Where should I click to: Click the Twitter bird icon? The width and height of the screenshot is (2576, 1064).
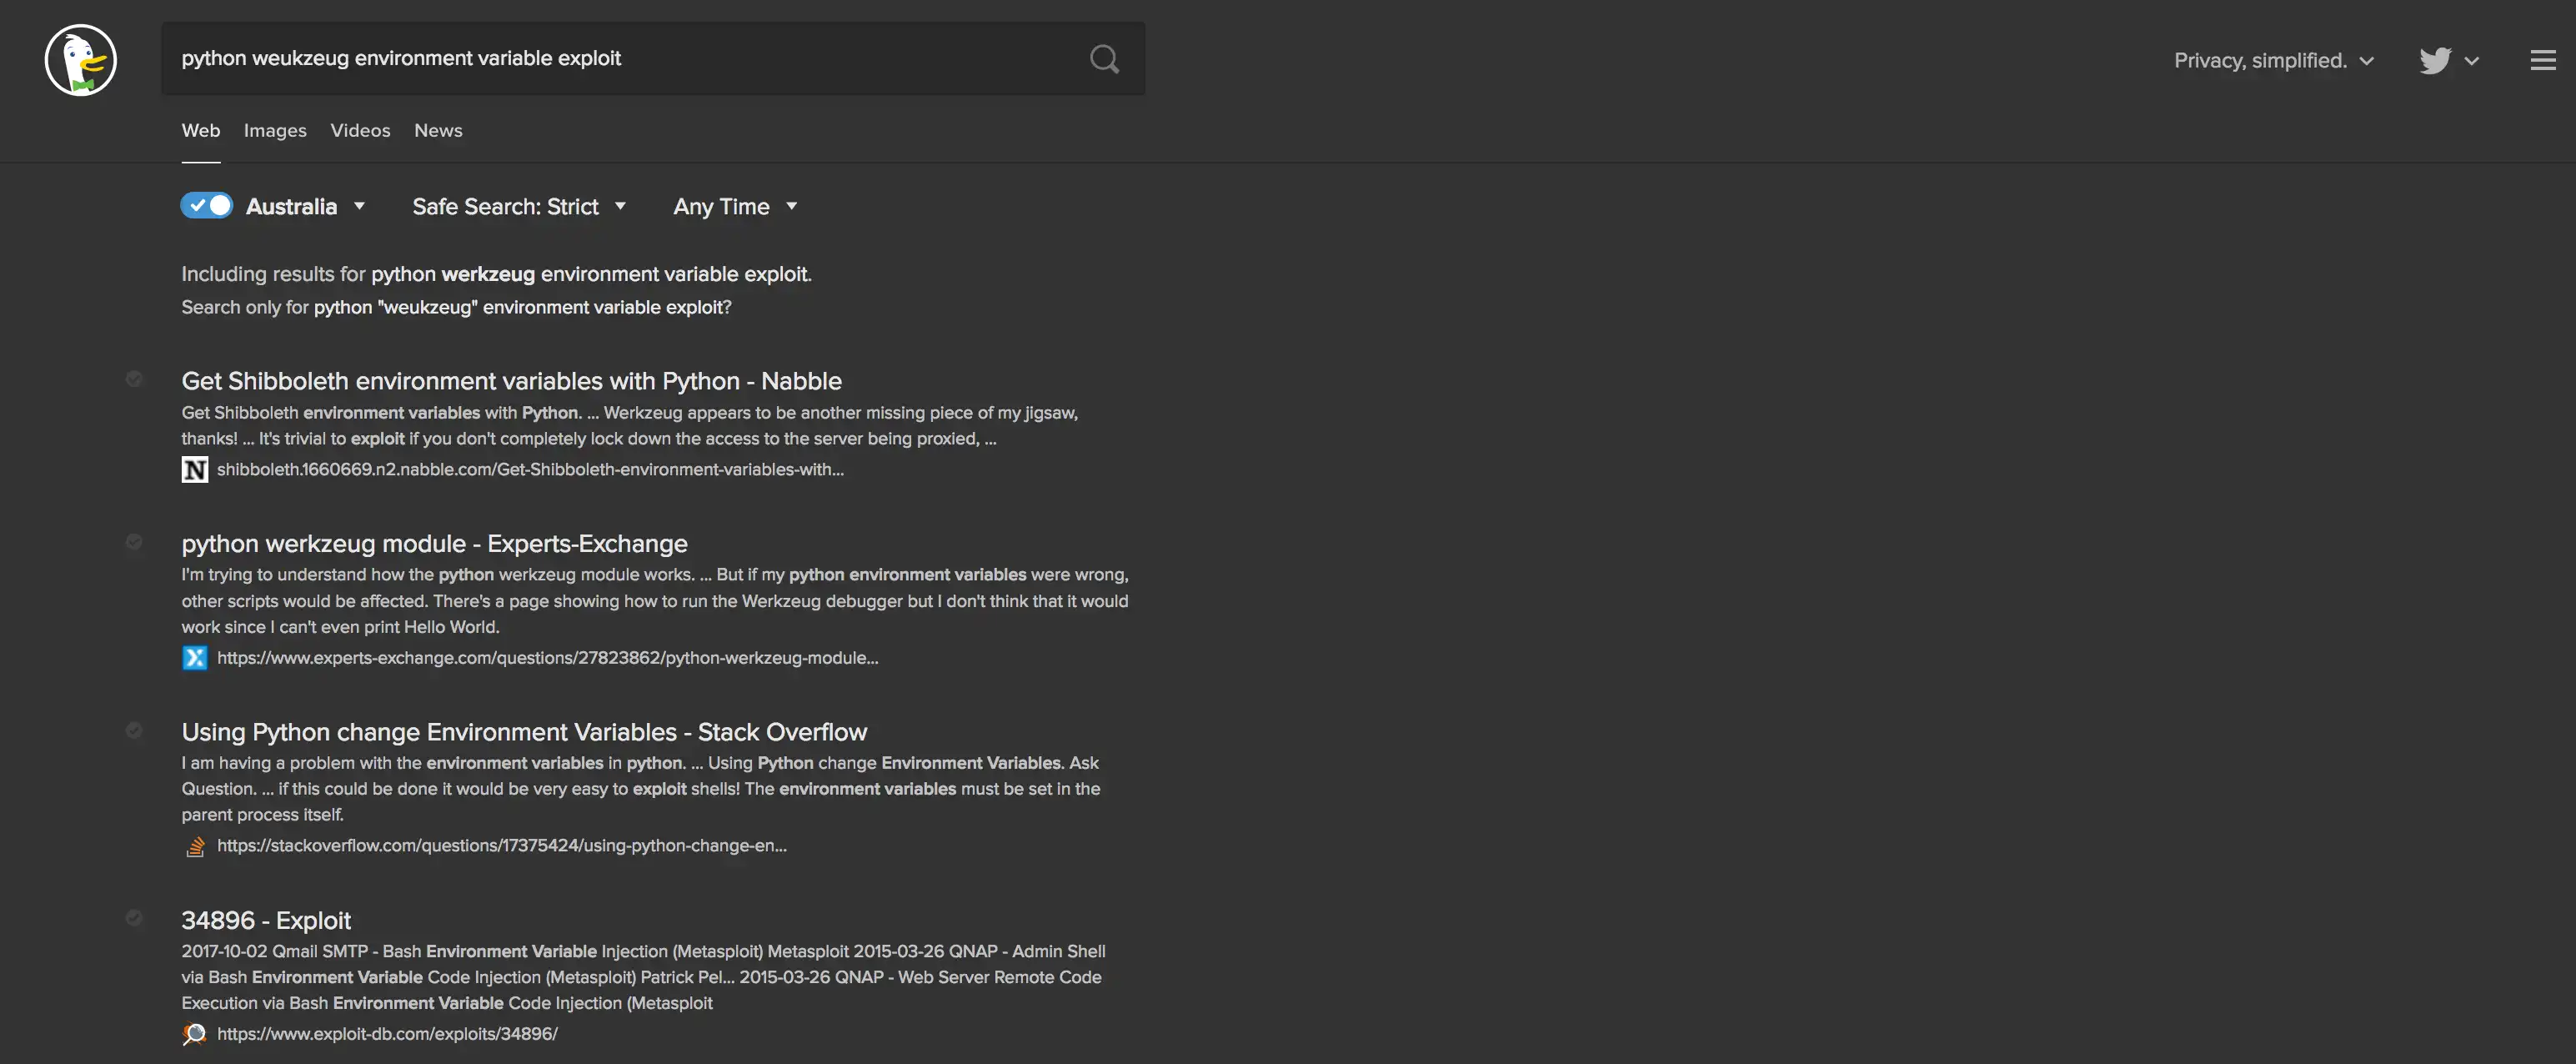[x=2435, y=60]
